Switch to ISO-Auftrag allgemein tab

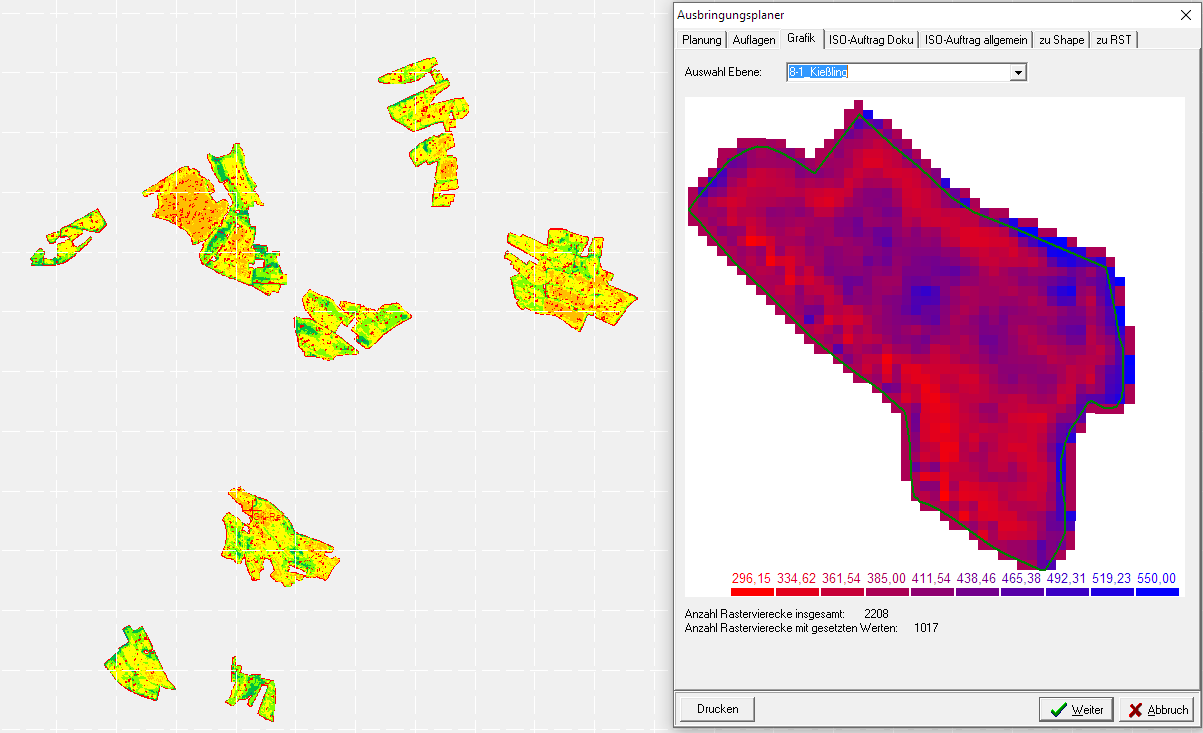(975, 40)
